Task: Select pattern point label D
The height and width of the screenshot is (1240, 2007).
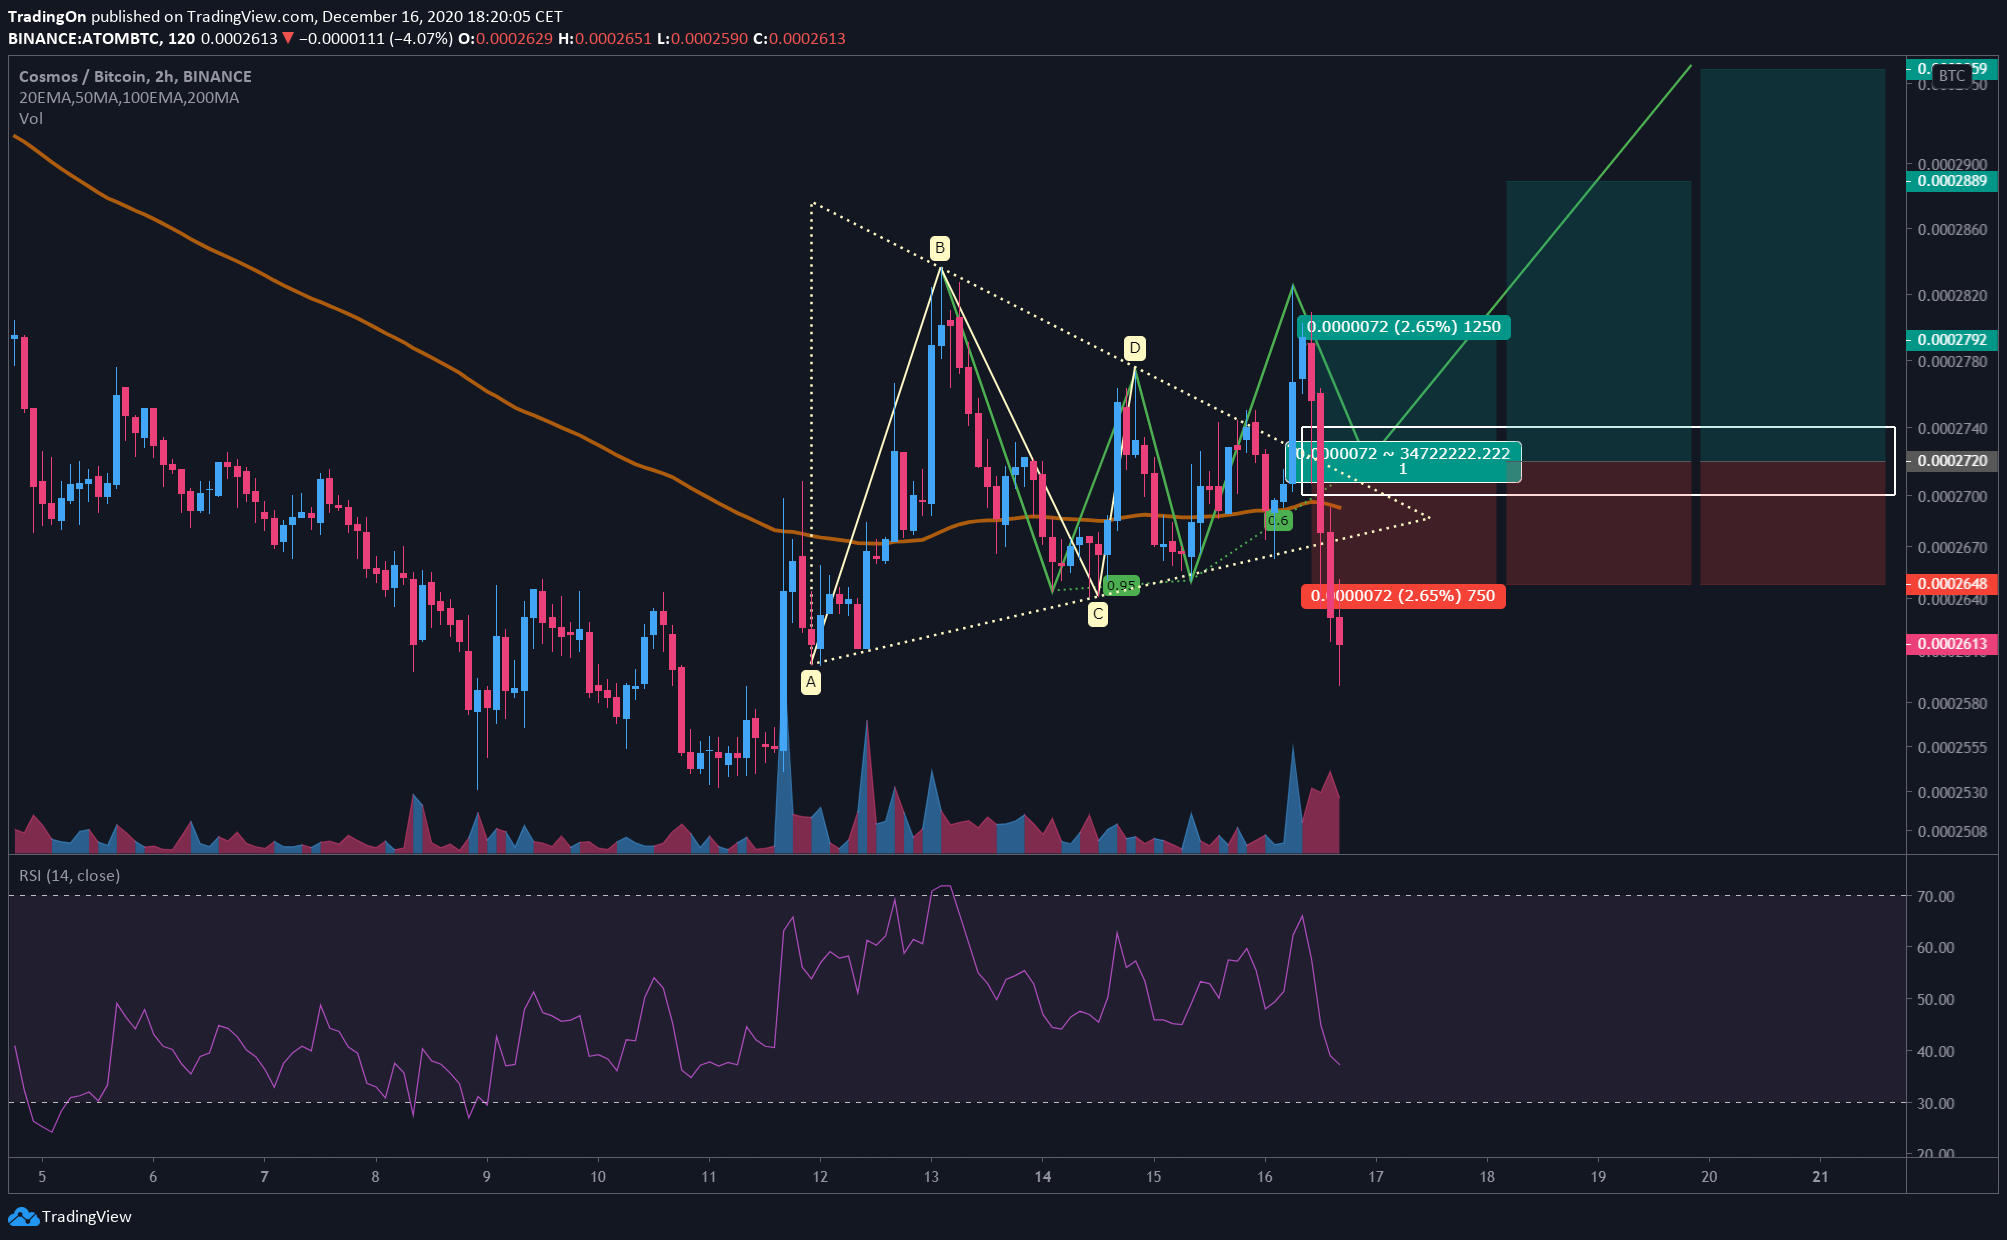Action: (x=1134, y=348)
